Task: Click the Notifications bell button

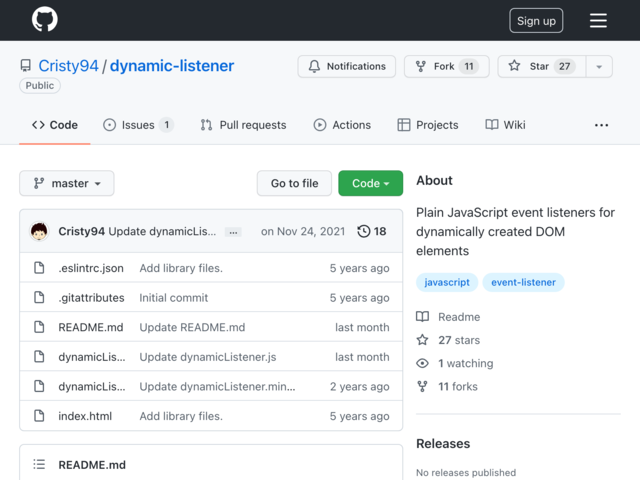Action: [347, 66]
